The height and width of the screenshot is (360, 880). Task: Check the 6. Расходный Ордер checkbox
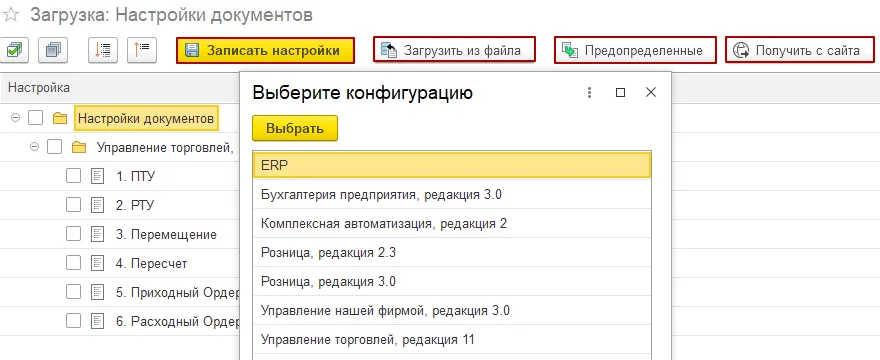(x=74, y=321)
